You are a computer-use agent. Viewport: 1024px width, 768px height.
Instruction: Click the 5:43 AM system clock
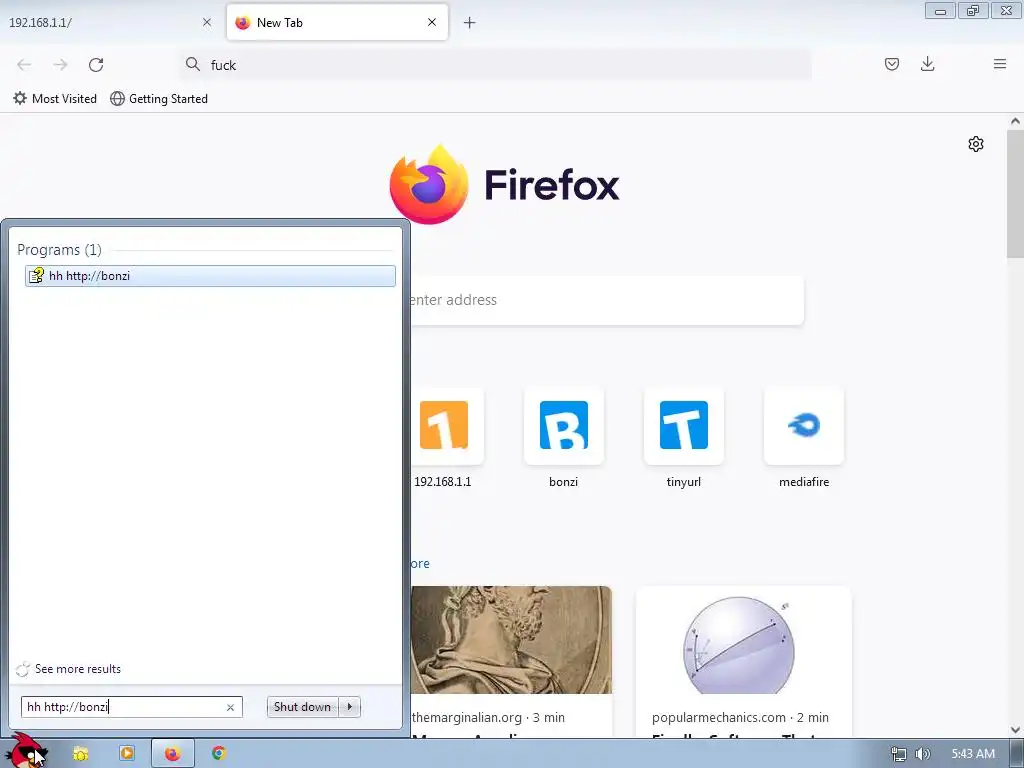click(x=973, y=754)
